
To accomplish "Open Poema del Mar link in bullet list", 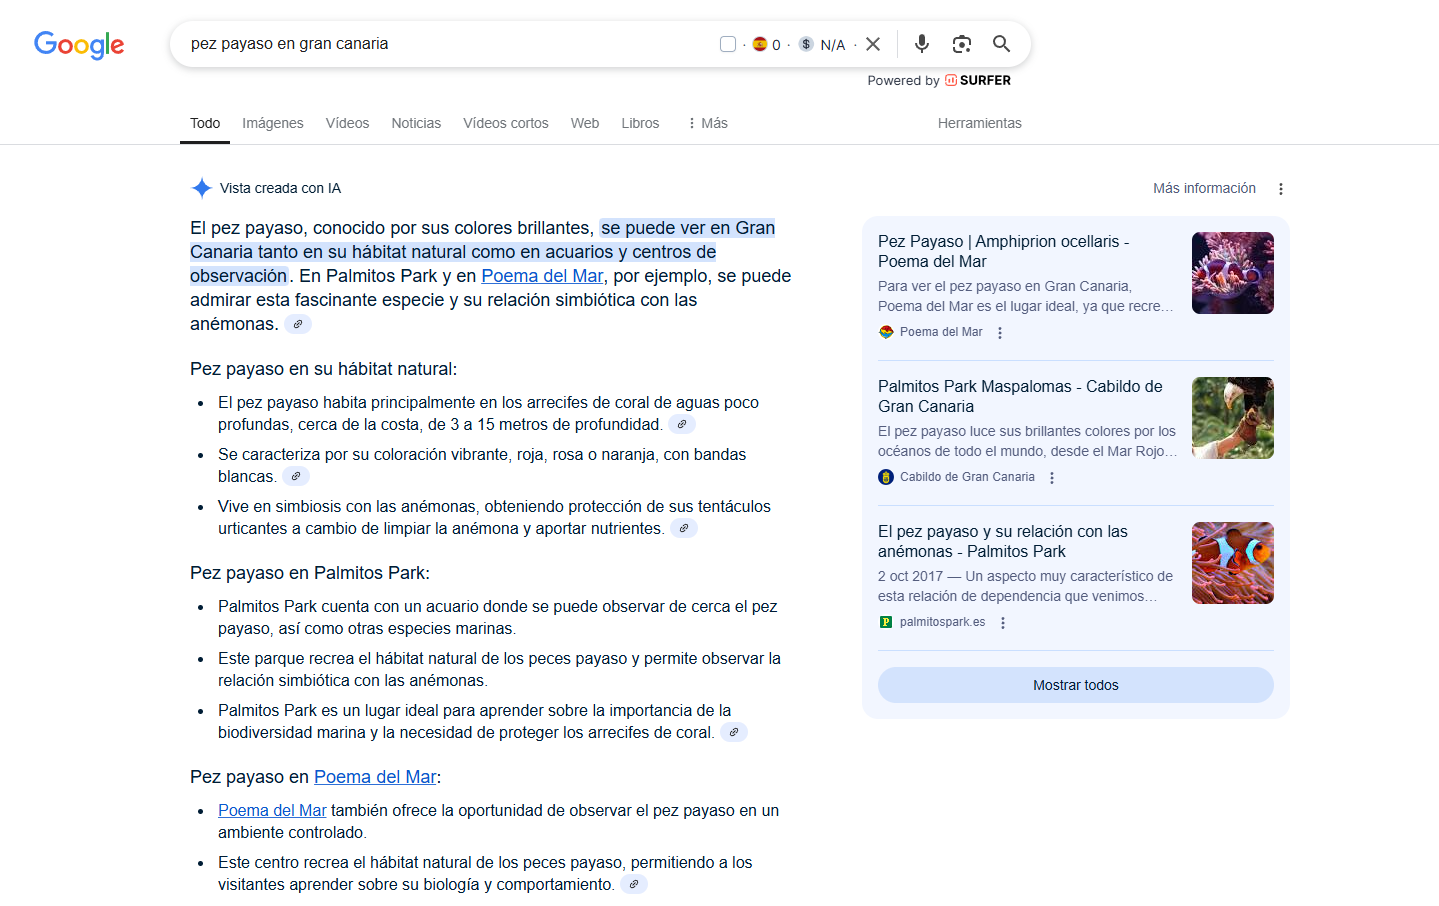I will coord(272,810).
